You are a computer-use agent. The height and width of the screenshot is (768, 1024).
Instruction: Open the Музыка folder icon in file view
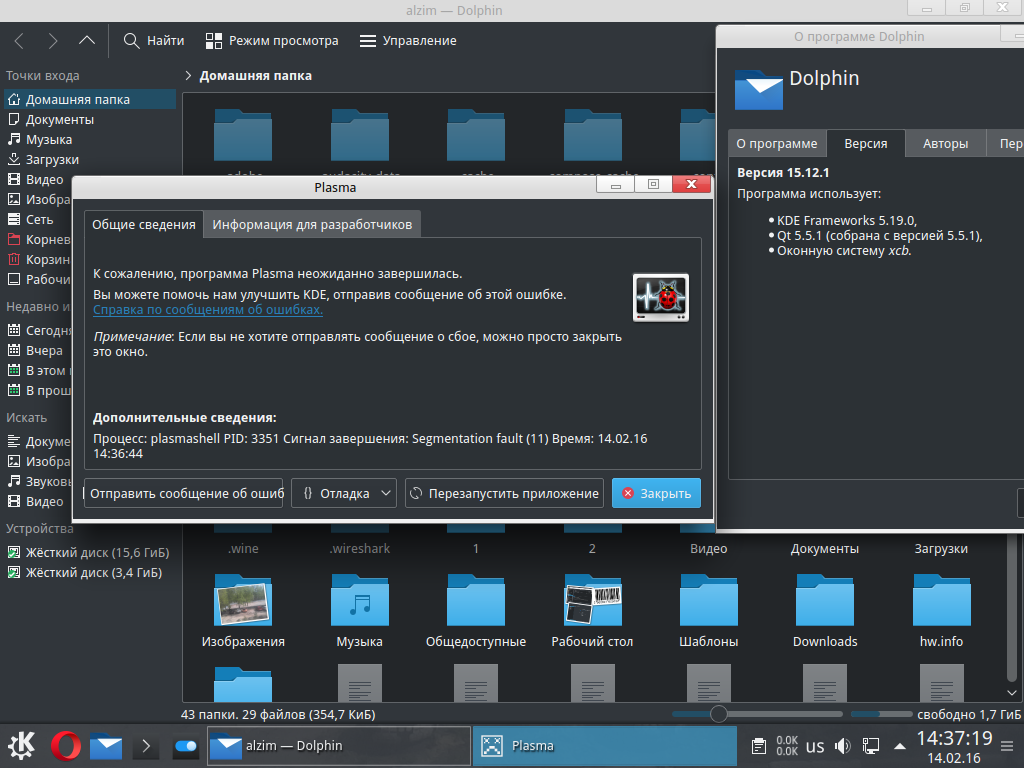click(x=359, y=600)
